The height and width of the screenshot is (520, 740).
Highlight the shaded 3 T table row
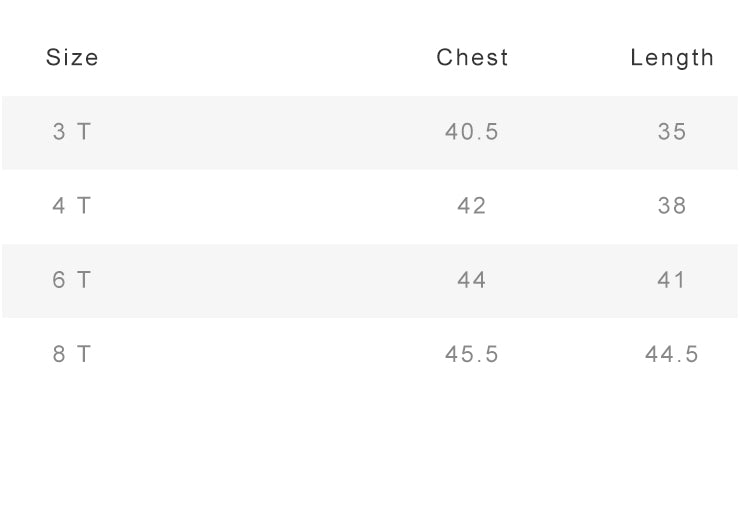tap(260, 132)
